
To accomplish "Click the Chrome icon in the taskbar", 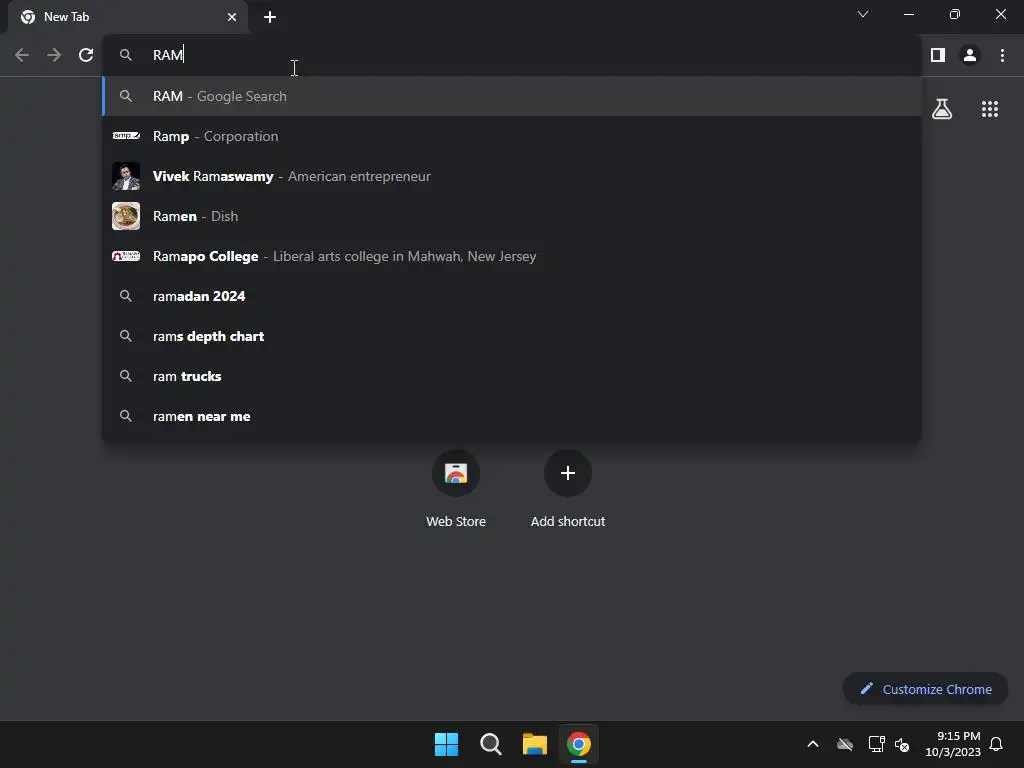I will tap(579, 744).
